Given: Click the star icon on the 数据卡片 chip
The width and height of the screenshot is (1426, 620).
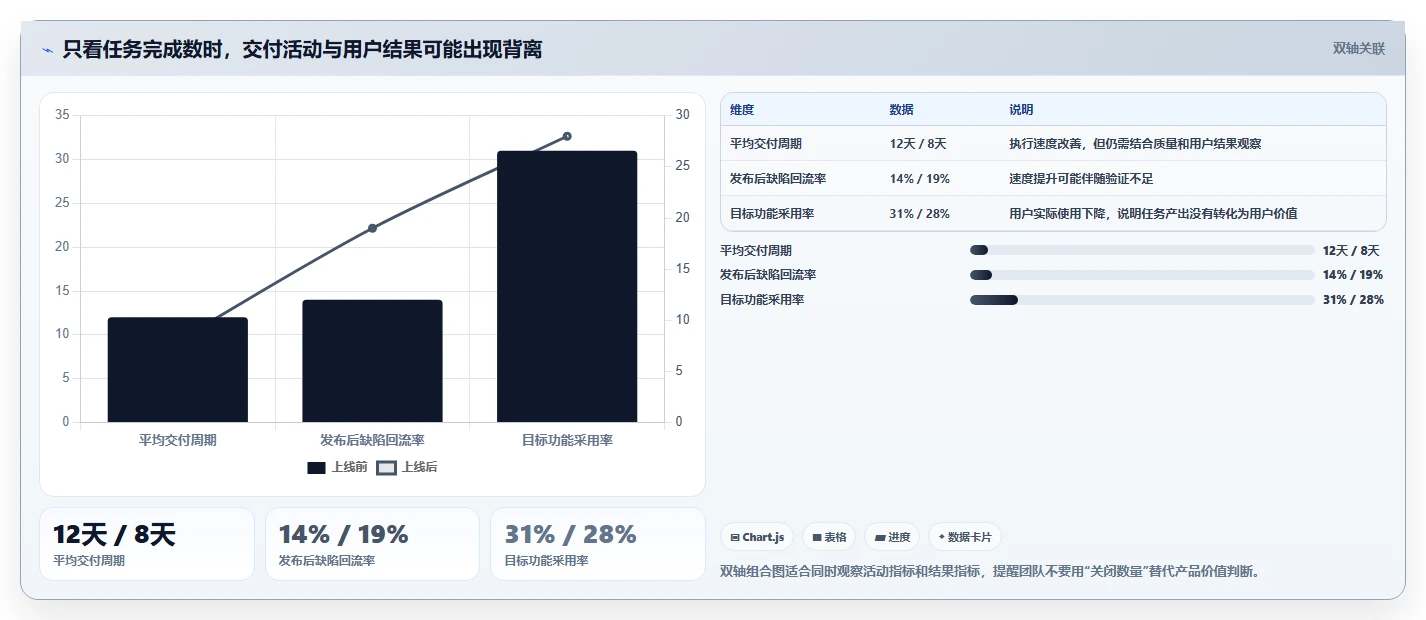Looking at the screenshot, I should 941,538.
